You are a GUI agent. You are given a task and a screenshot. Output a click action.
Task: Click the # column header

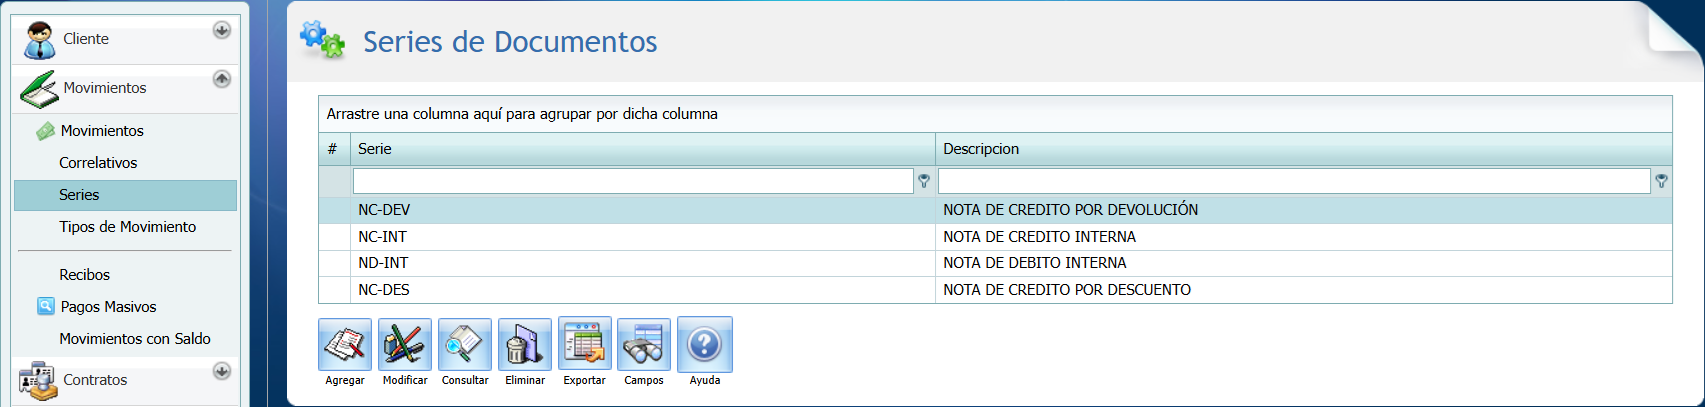pyautogui.click(x=334, y=149)
